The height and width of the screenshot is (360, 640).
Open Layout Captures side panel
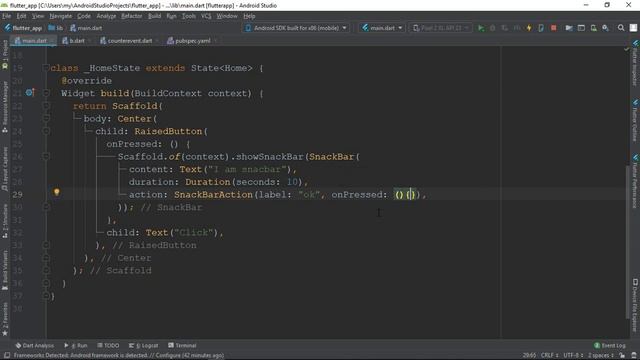[5, 169]
